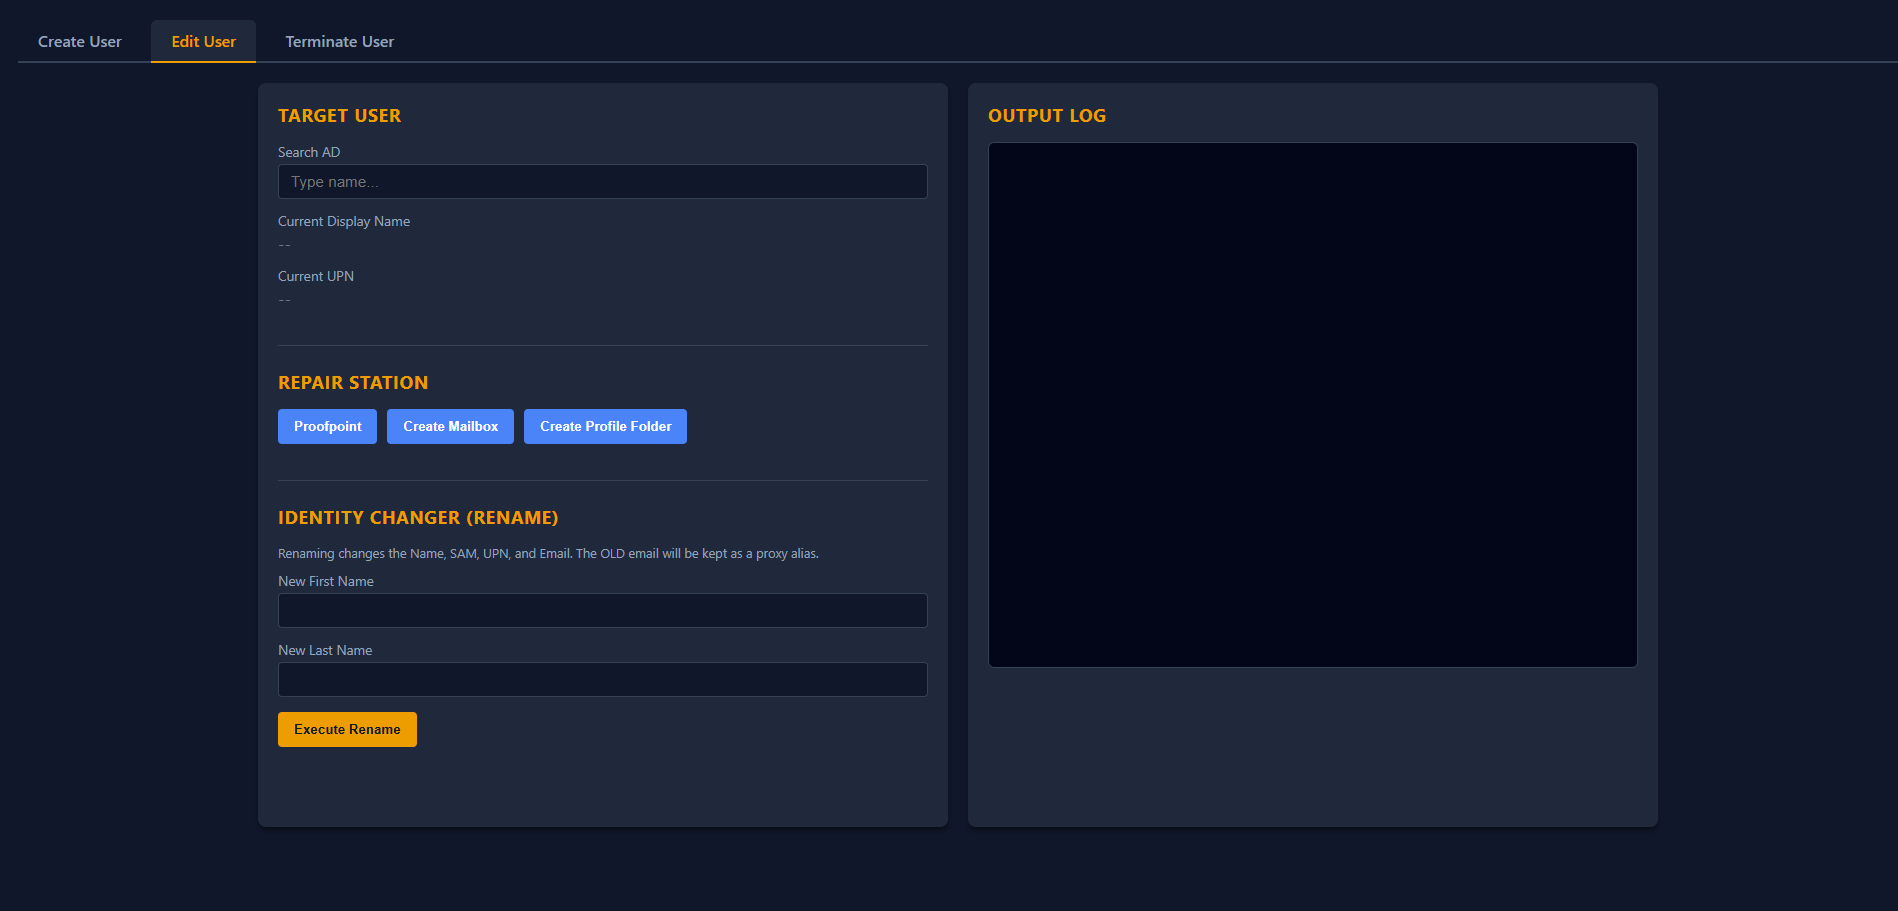Click the Current UPN label
Image resolution: width=1898 pixels, height=911 pixels.
(x=316, y=277)
